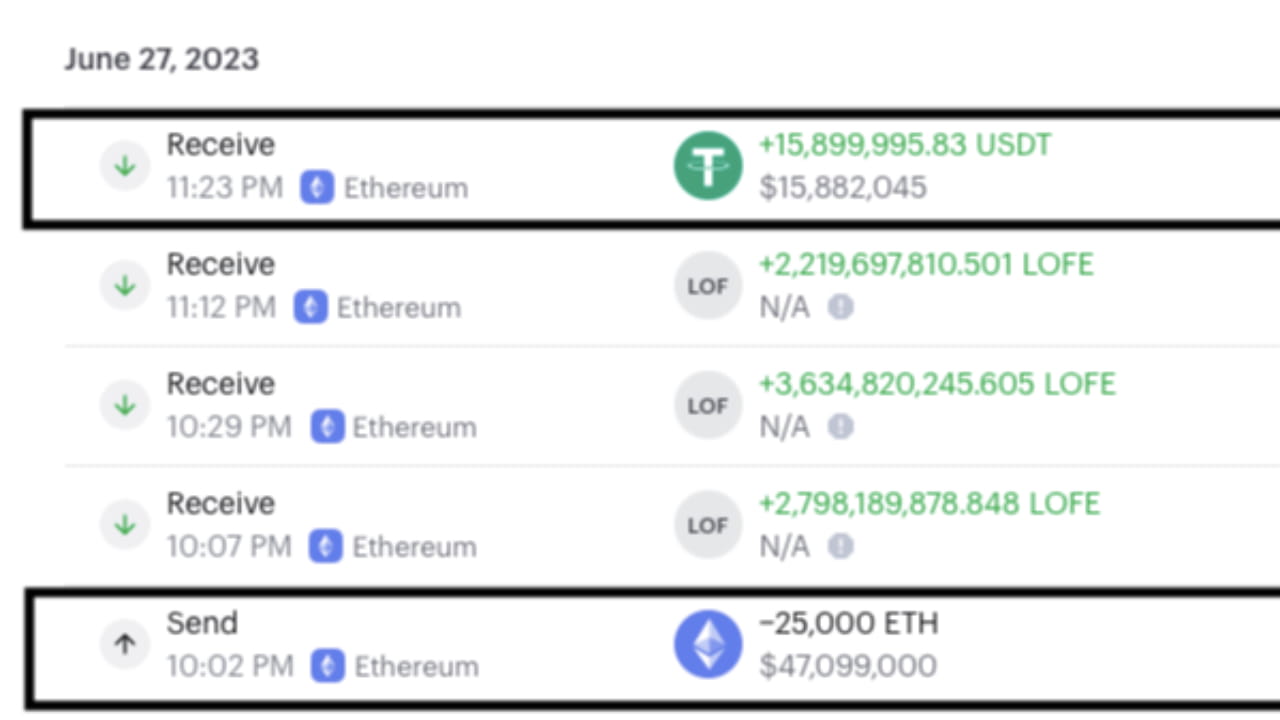This screenshot has width=1280, height=720.
Task: Click the $47,099,000 value text
Action: (848, 666)
